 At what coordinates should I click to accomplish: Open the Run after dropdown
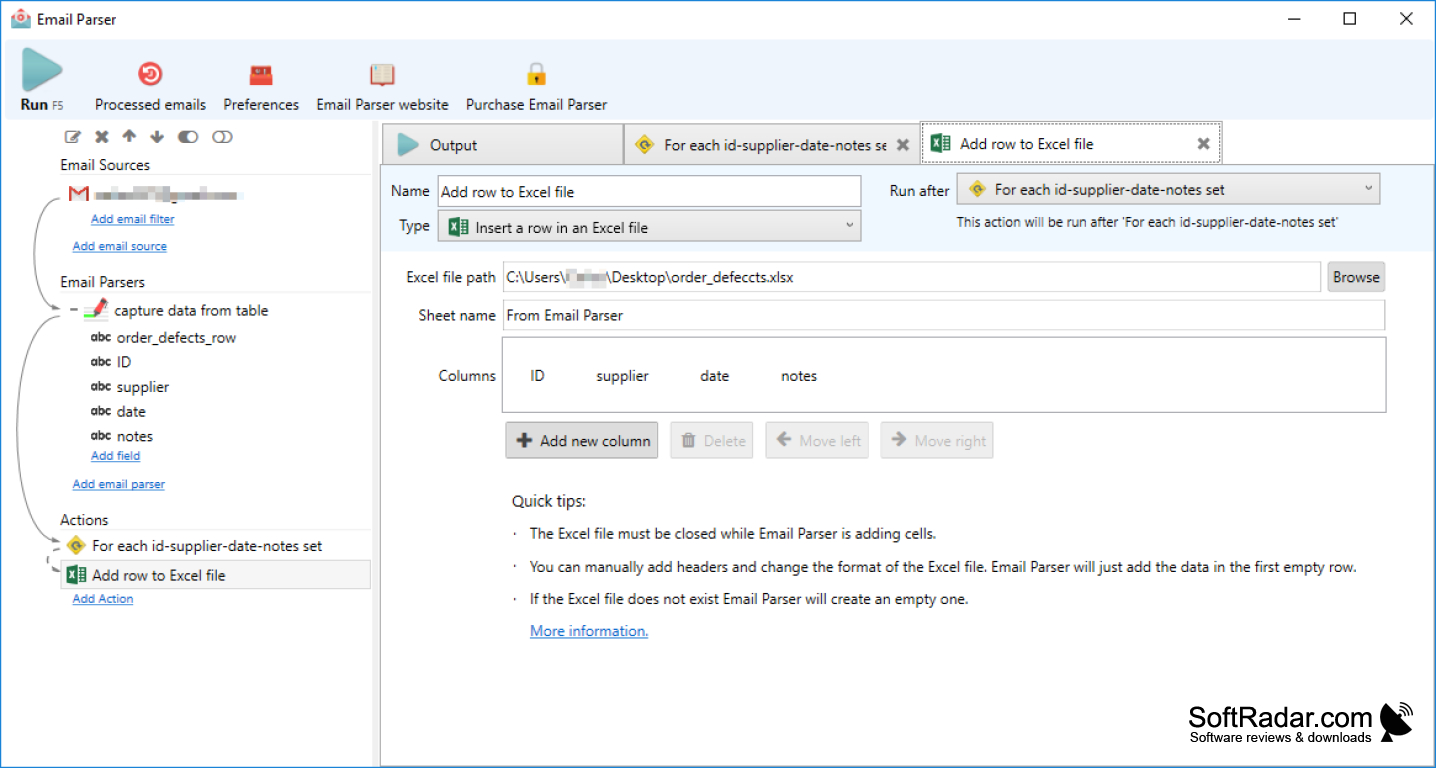pyautogui.click(x=1168, y=189)
